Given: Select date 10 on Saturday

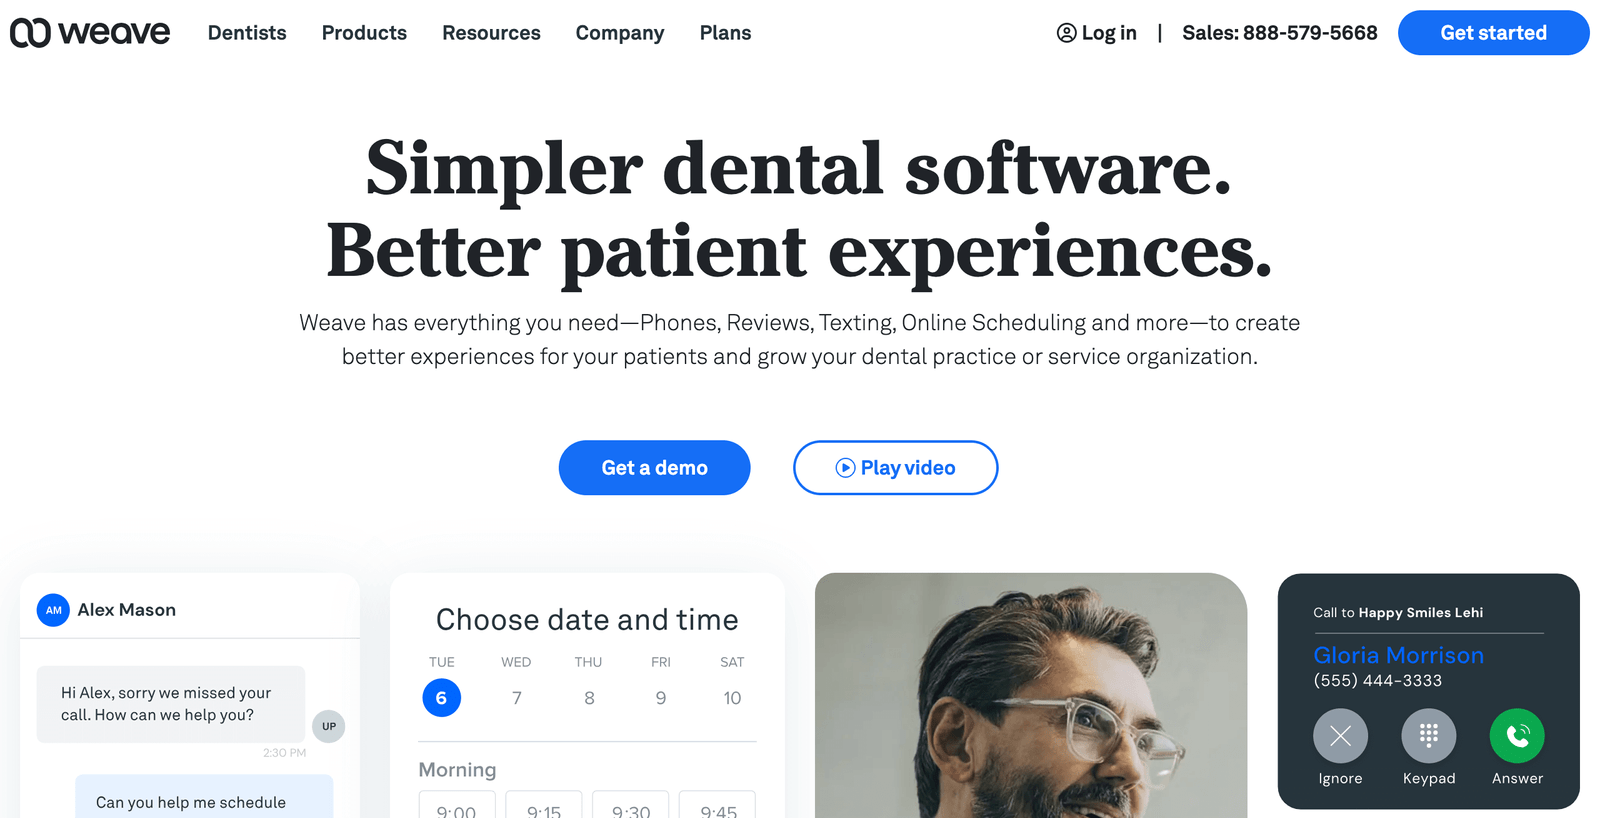Looking at the screenshot, I should [x=732, y=698].
